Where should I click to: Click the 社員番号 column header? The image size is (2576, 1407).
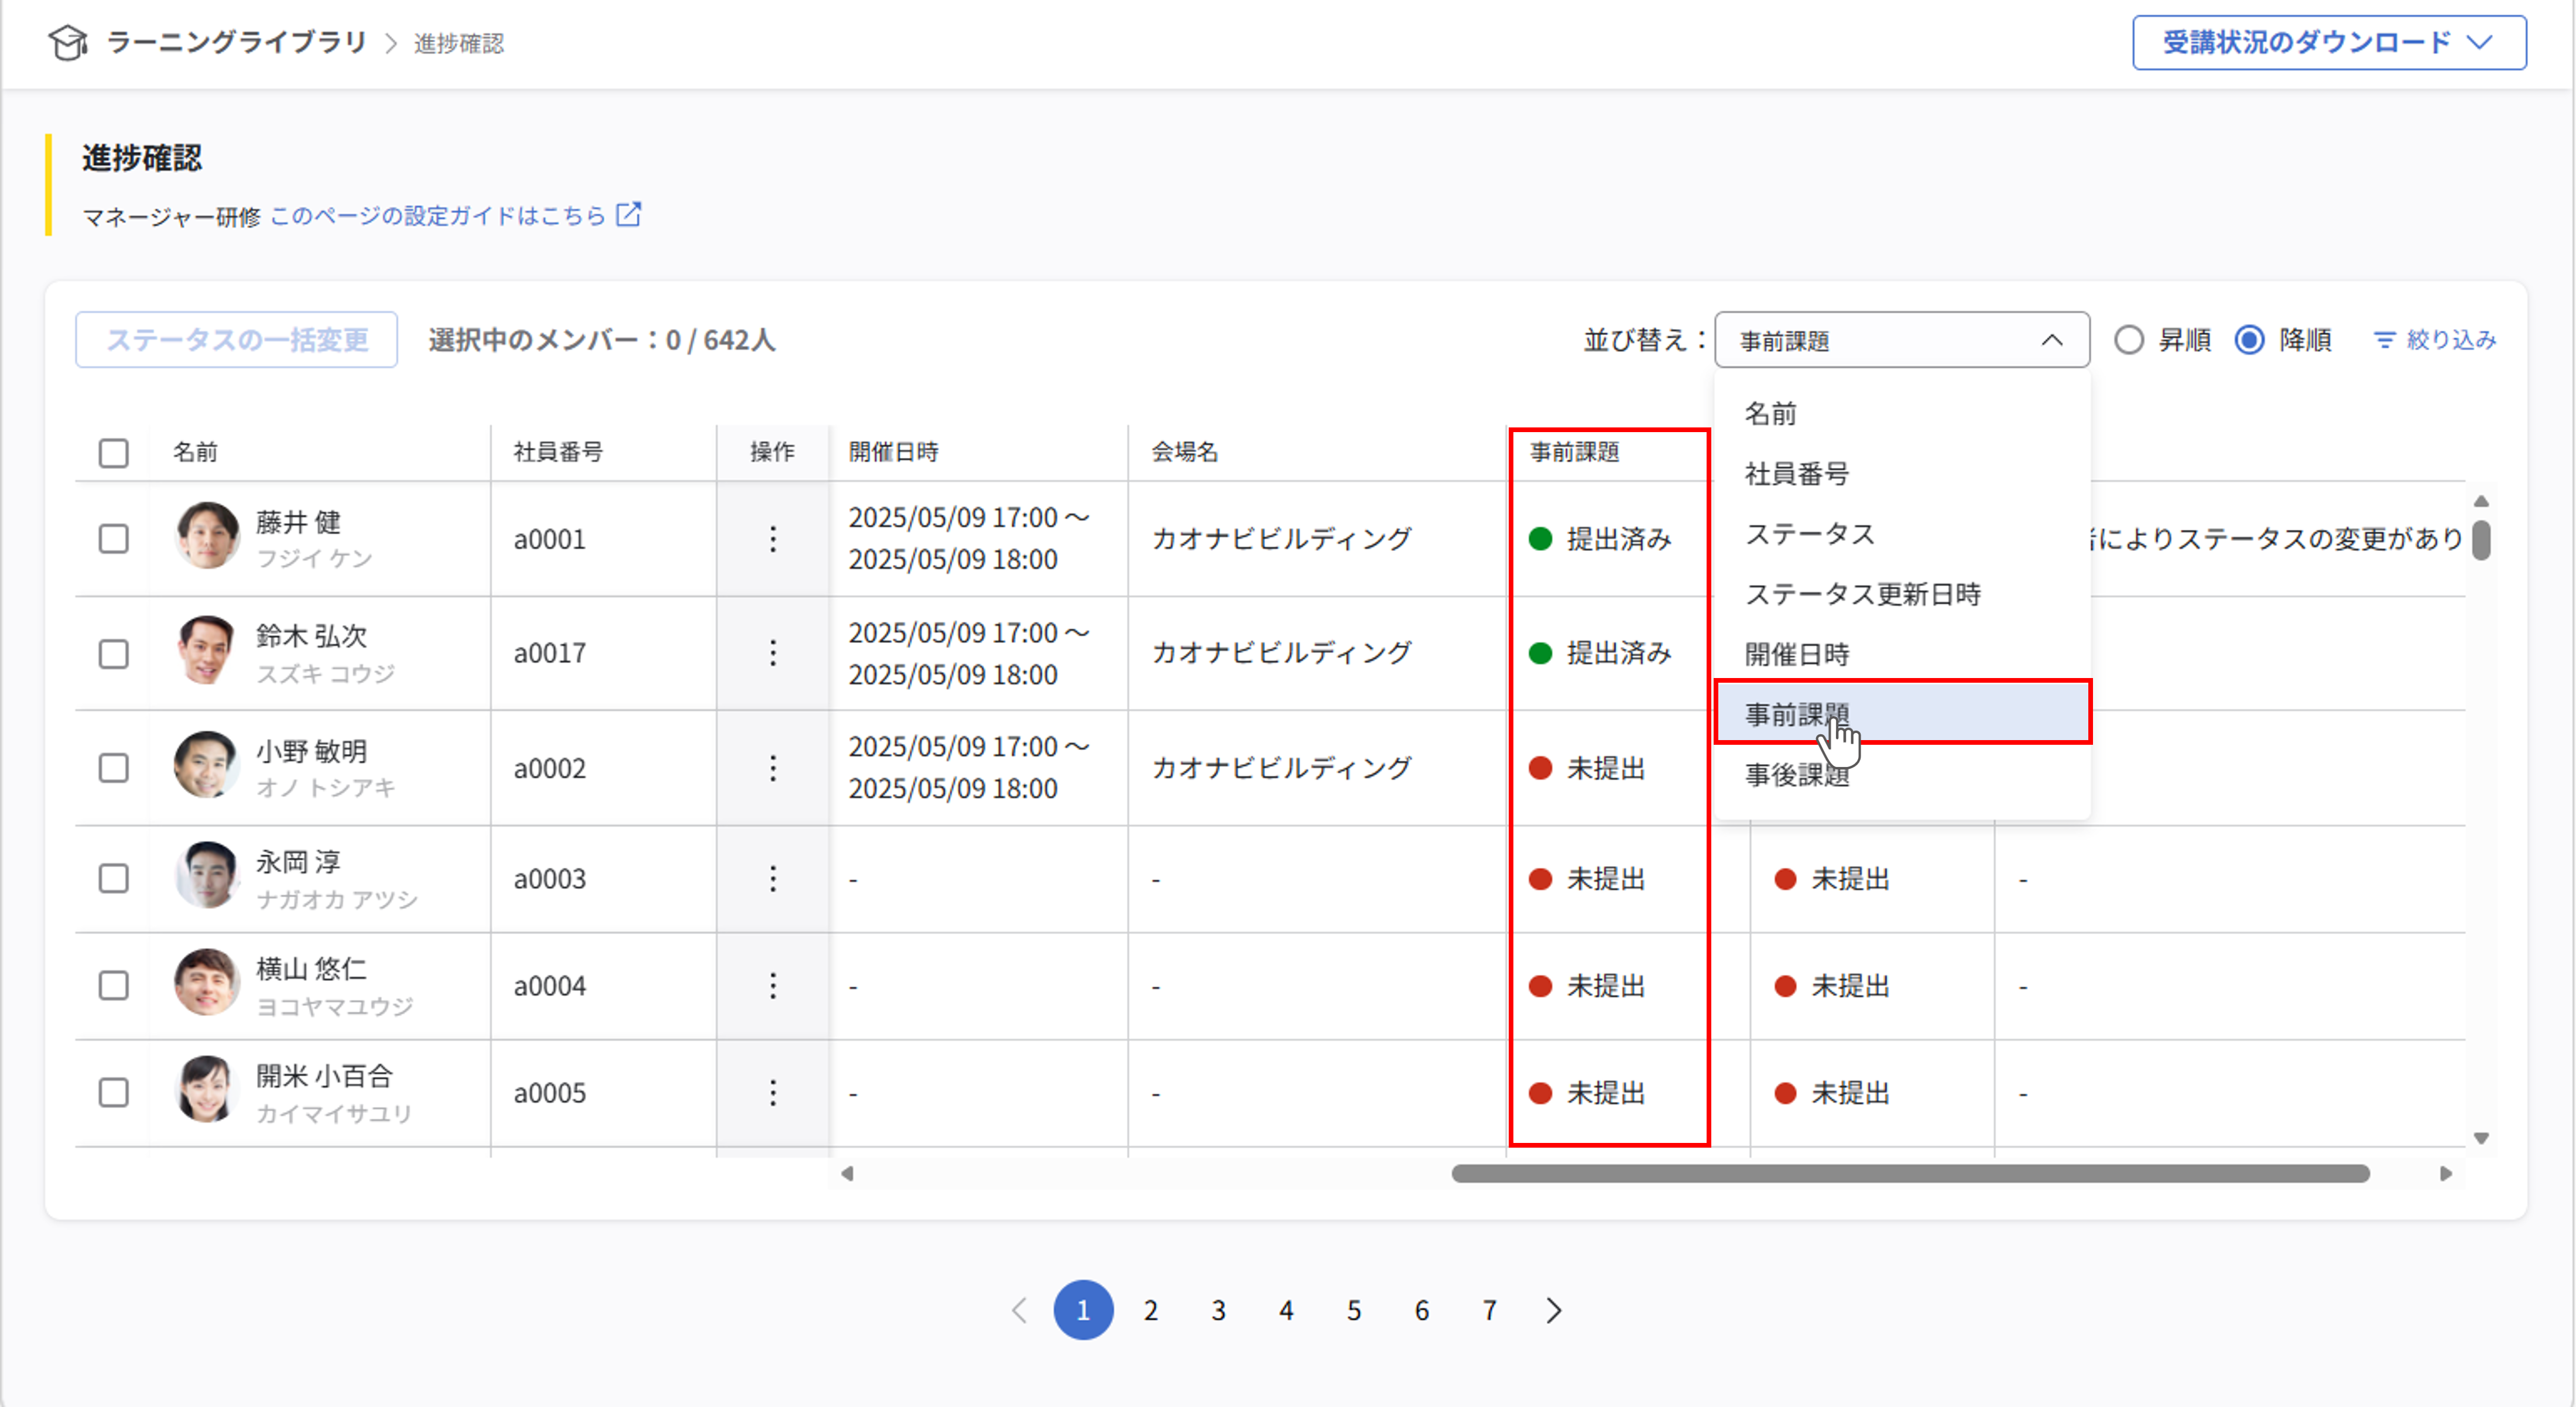(558, 453)
